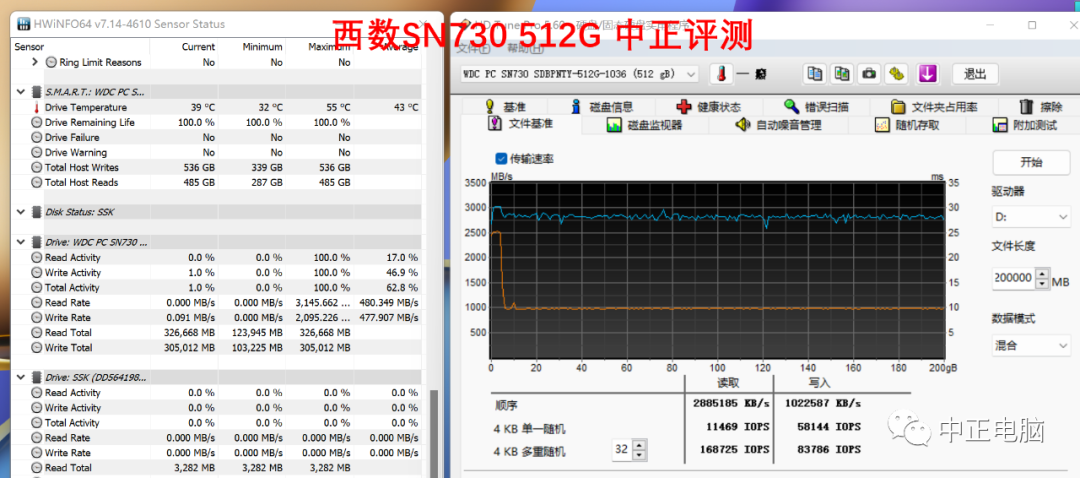Viewport: 1080px width, 478px height.
Task: Open the 附加测试 extra tests tab
Action: pyautogui.click(x=1025, y=125)
